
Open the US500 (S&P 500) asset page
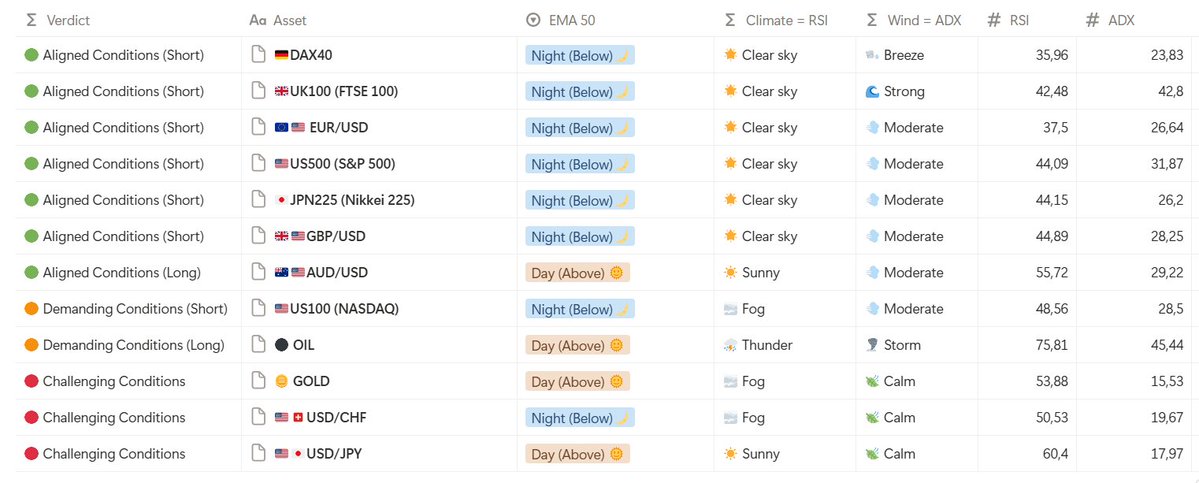point(343,164)
